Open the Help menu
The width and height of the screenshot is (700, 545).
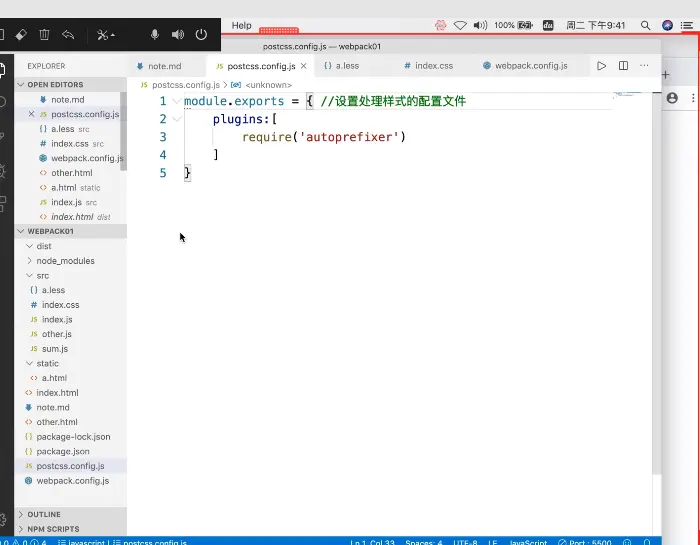coord(242,25)
